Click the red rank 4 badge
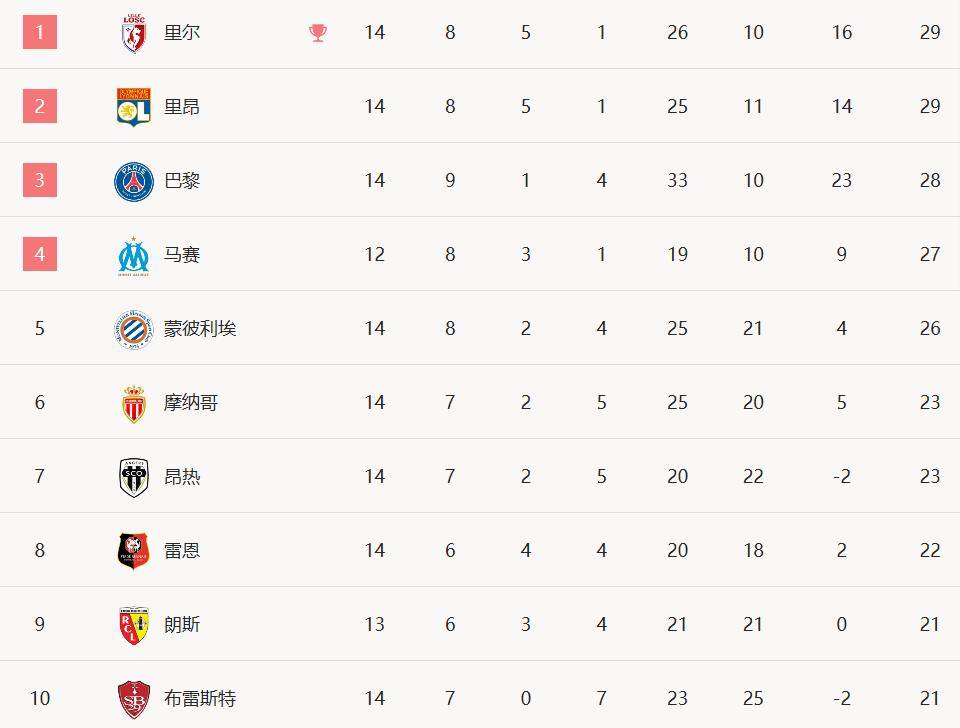The width and height of the screenshot is (960, 728). point(40,253)
